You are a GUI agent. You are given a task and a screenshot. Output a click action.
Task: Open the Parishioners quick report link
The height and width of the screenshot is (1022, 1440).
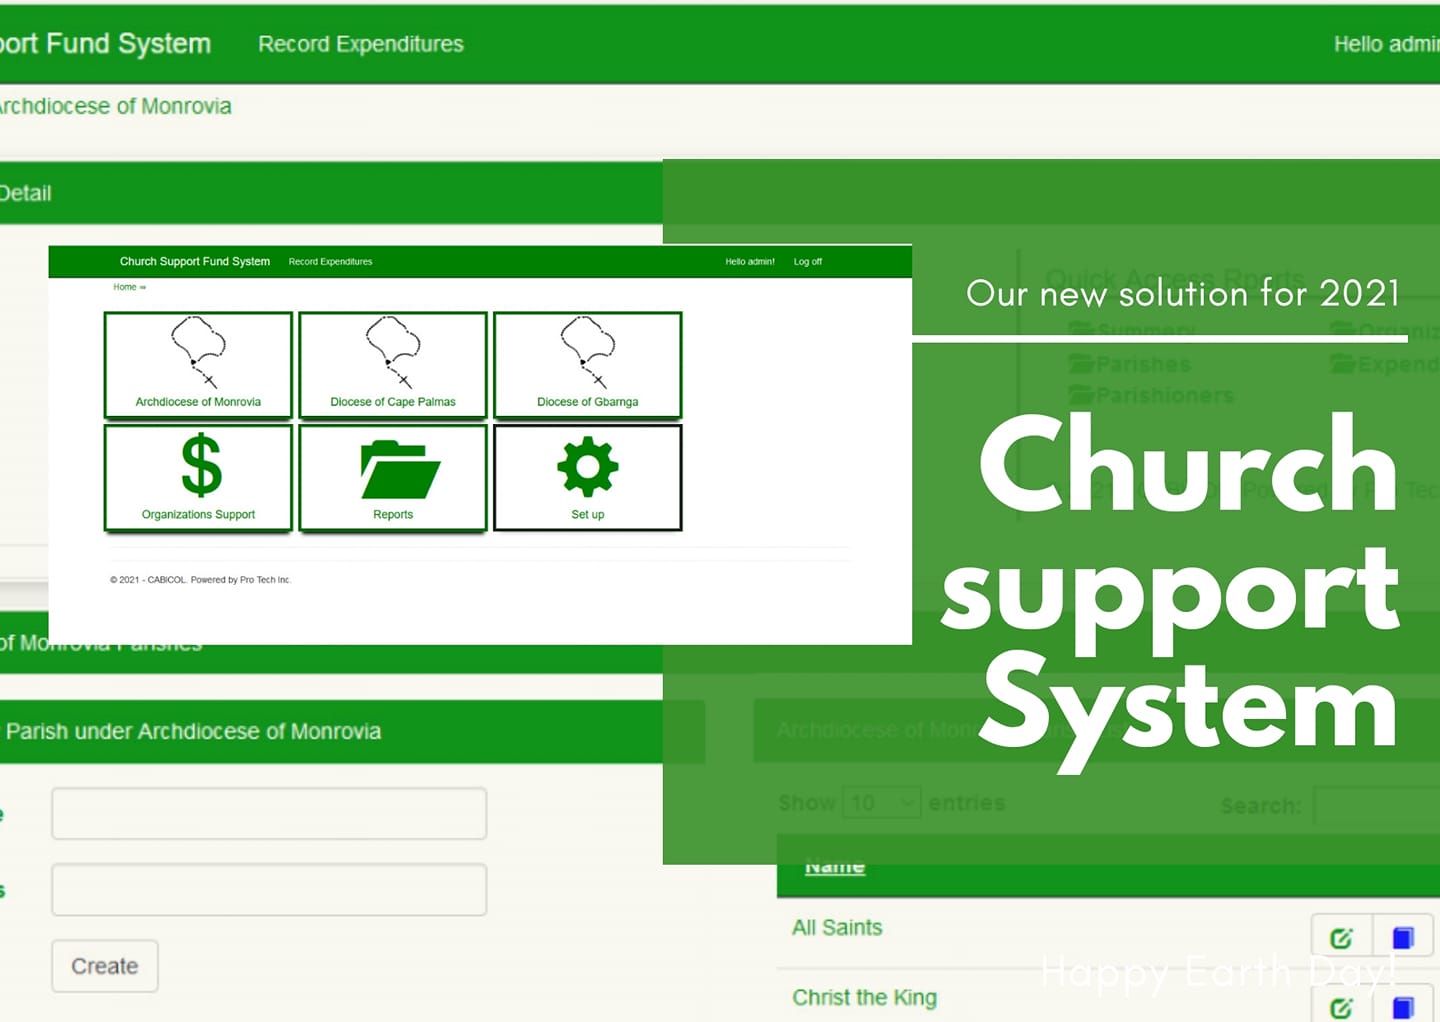(1151, 395)
